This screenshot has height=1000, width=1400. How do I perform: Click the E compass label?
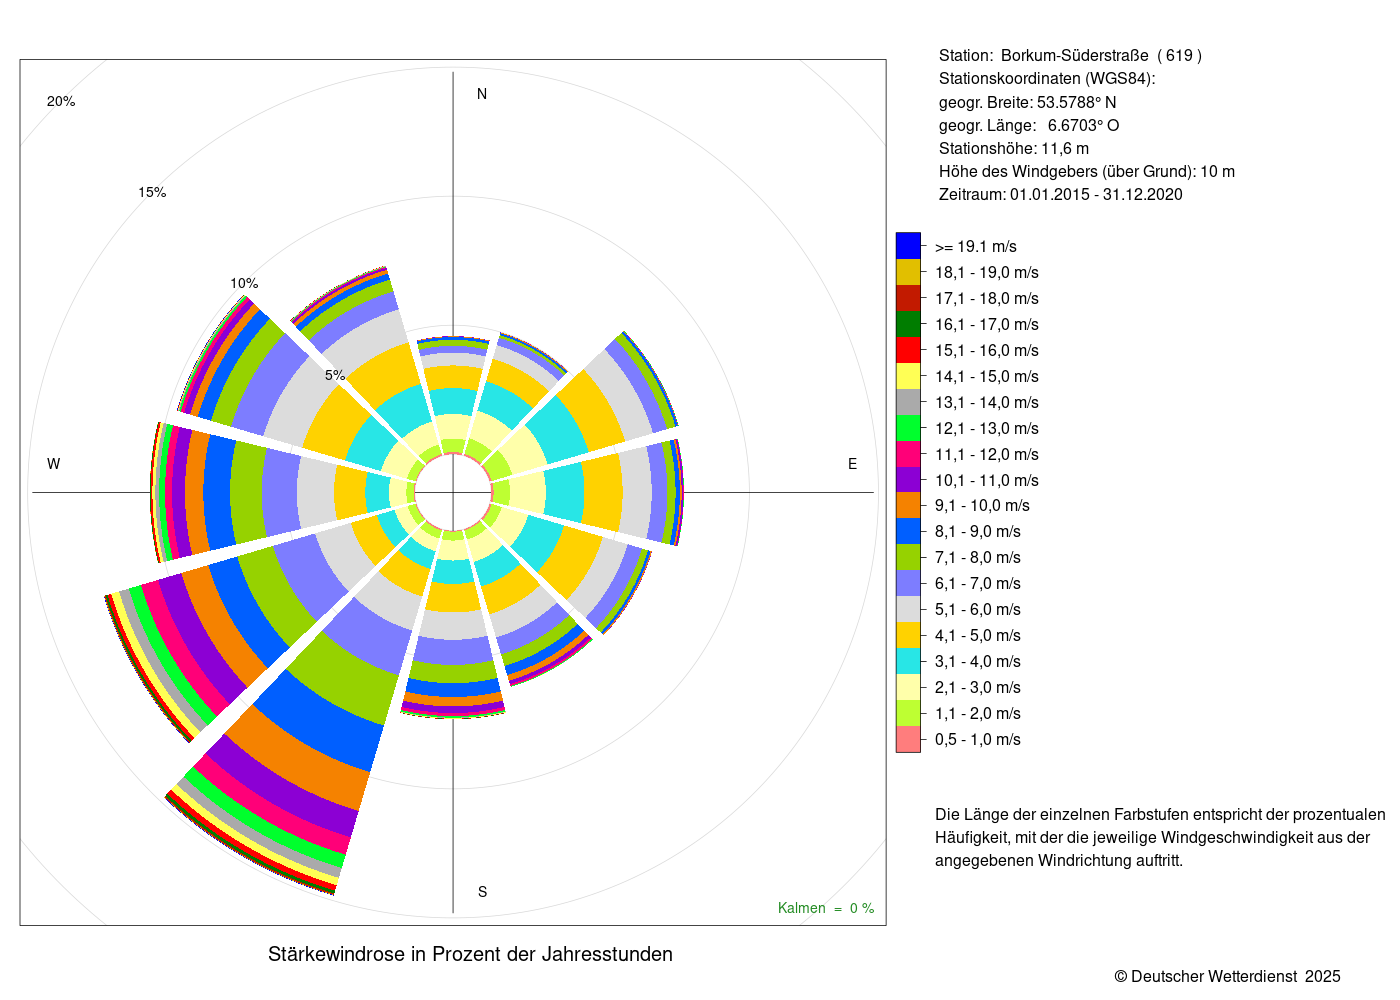coord(852,464)
